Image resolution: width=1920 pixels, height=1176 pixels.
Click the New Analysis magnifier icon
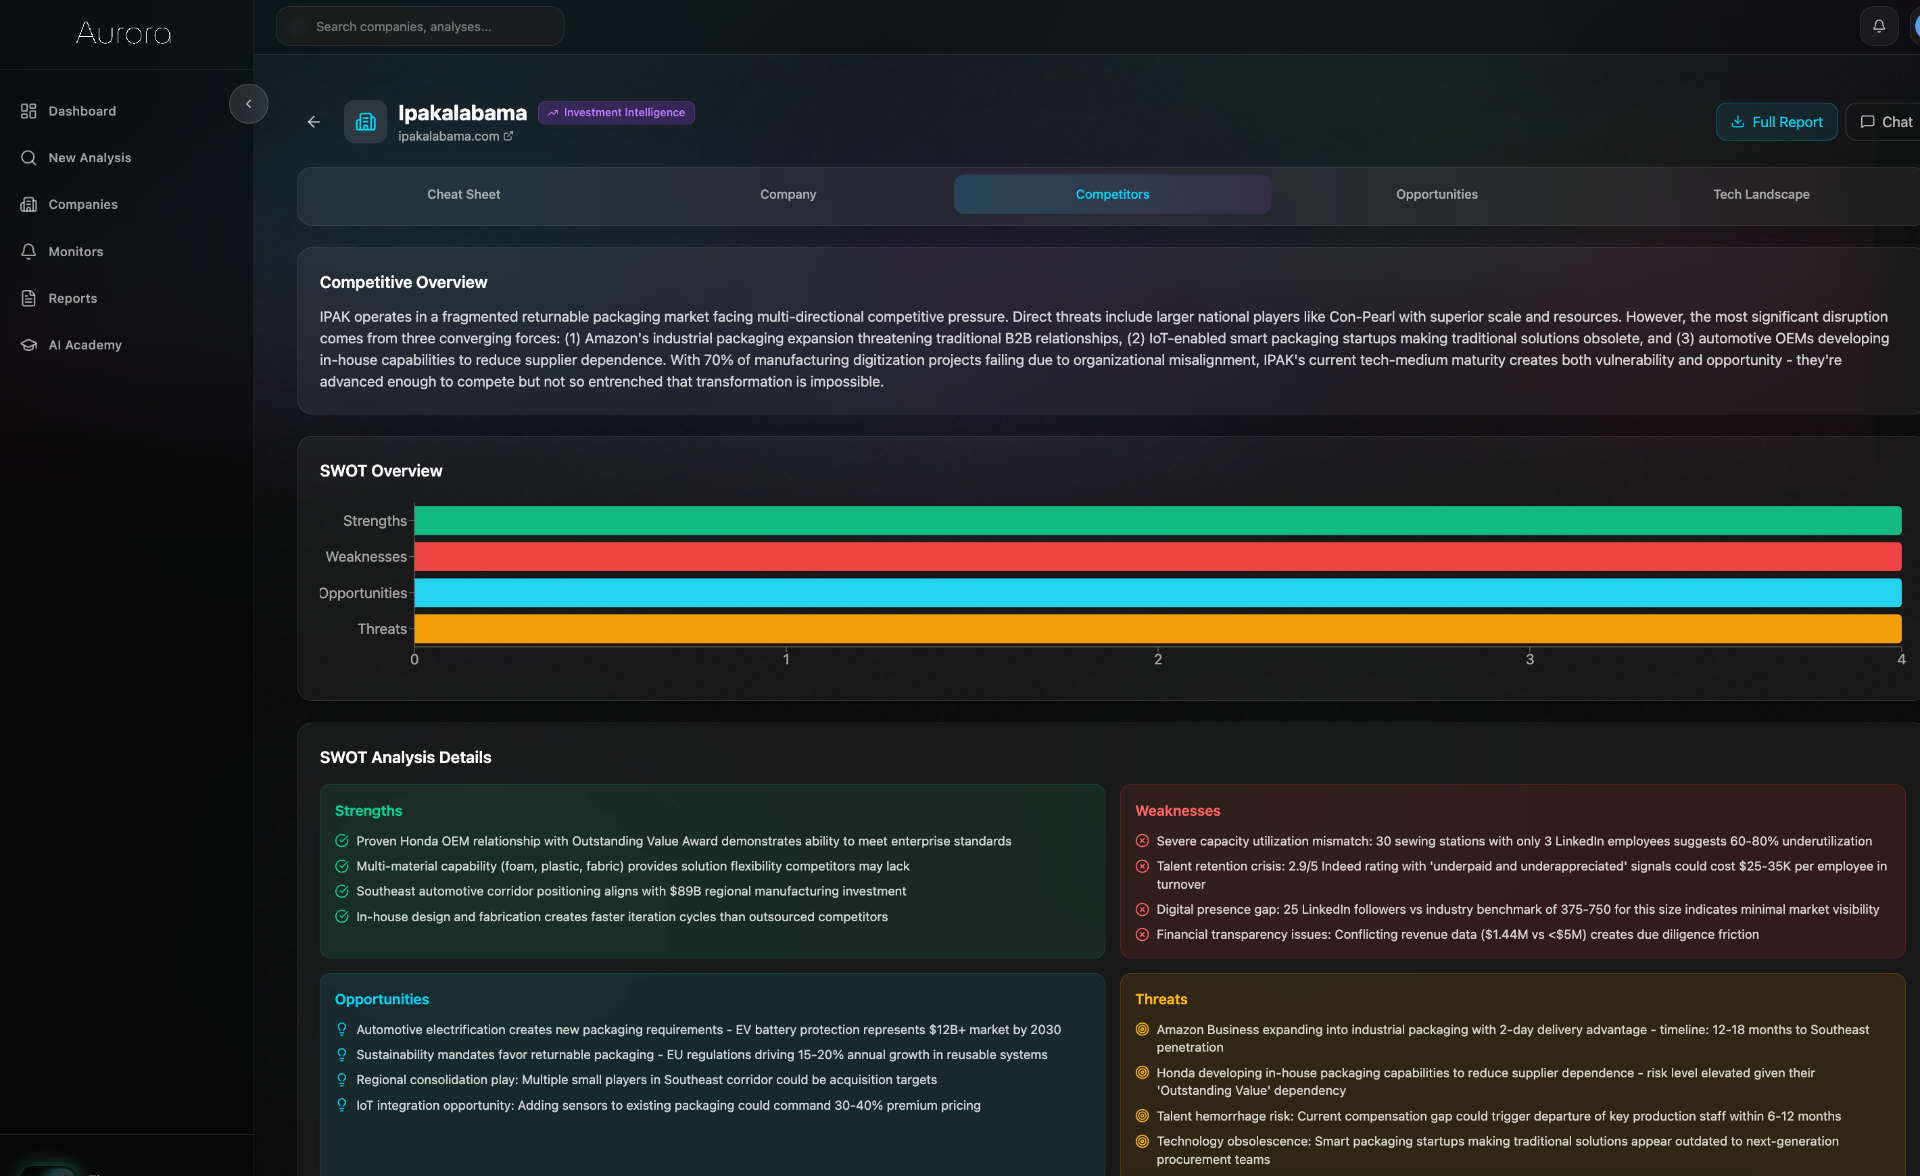[x=29, y=158]
